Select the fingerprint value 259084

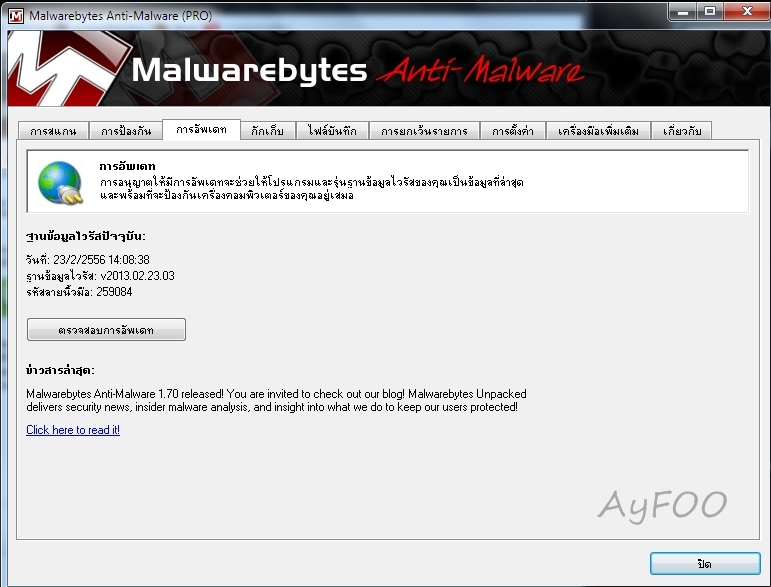114,292
